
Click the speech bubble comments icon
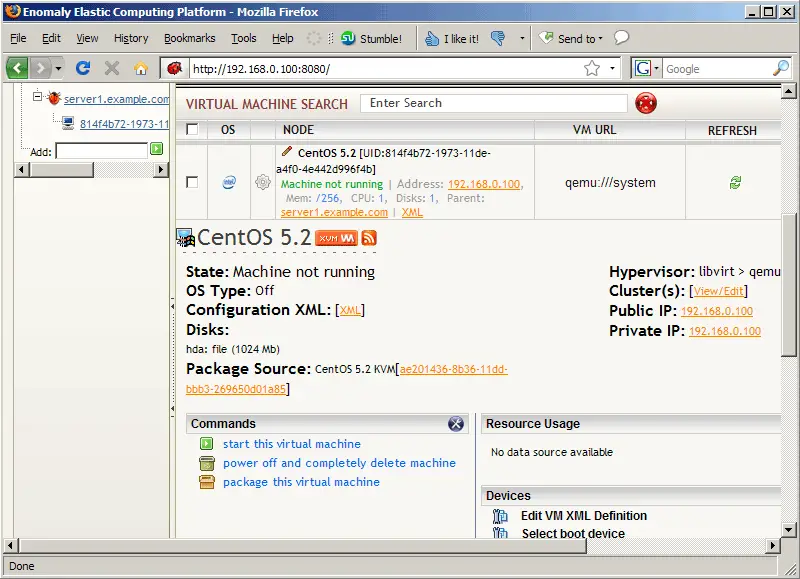pos(621,38)
